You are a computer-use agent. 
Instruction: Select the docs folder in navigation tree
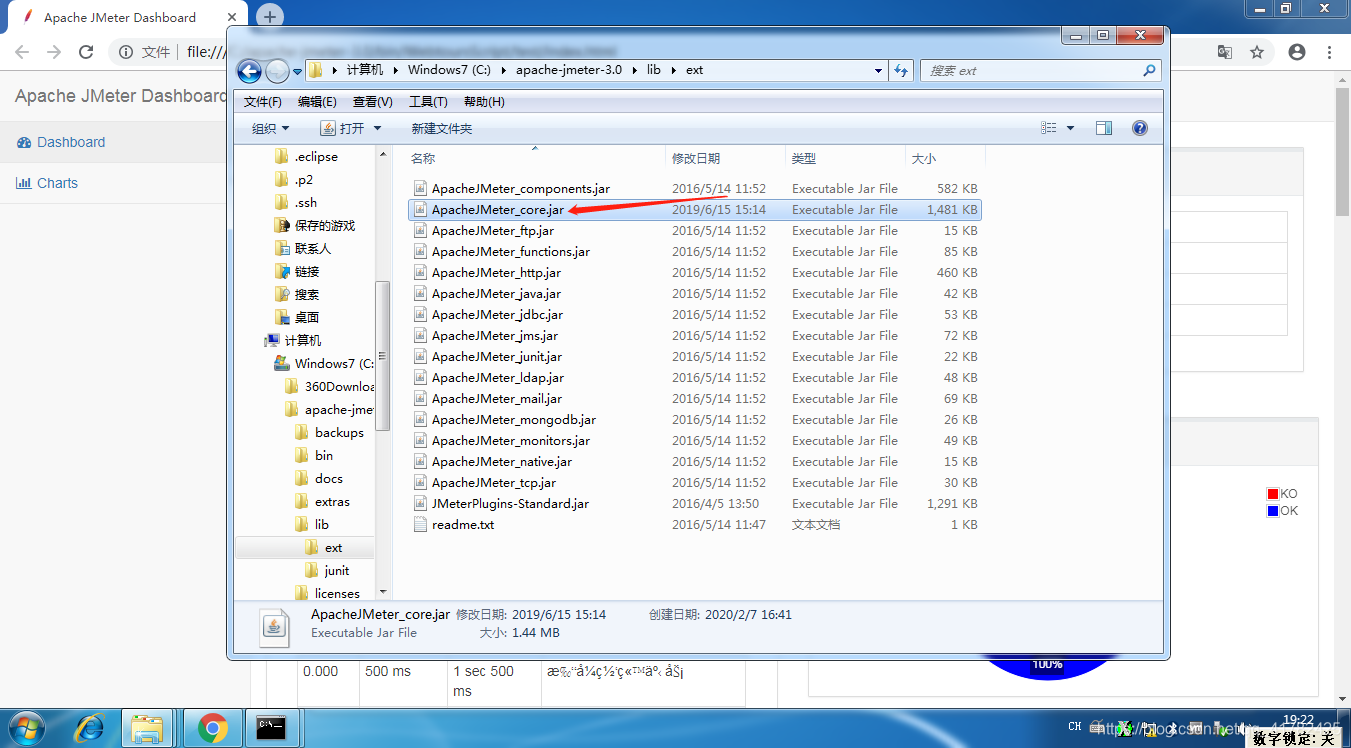329,478
